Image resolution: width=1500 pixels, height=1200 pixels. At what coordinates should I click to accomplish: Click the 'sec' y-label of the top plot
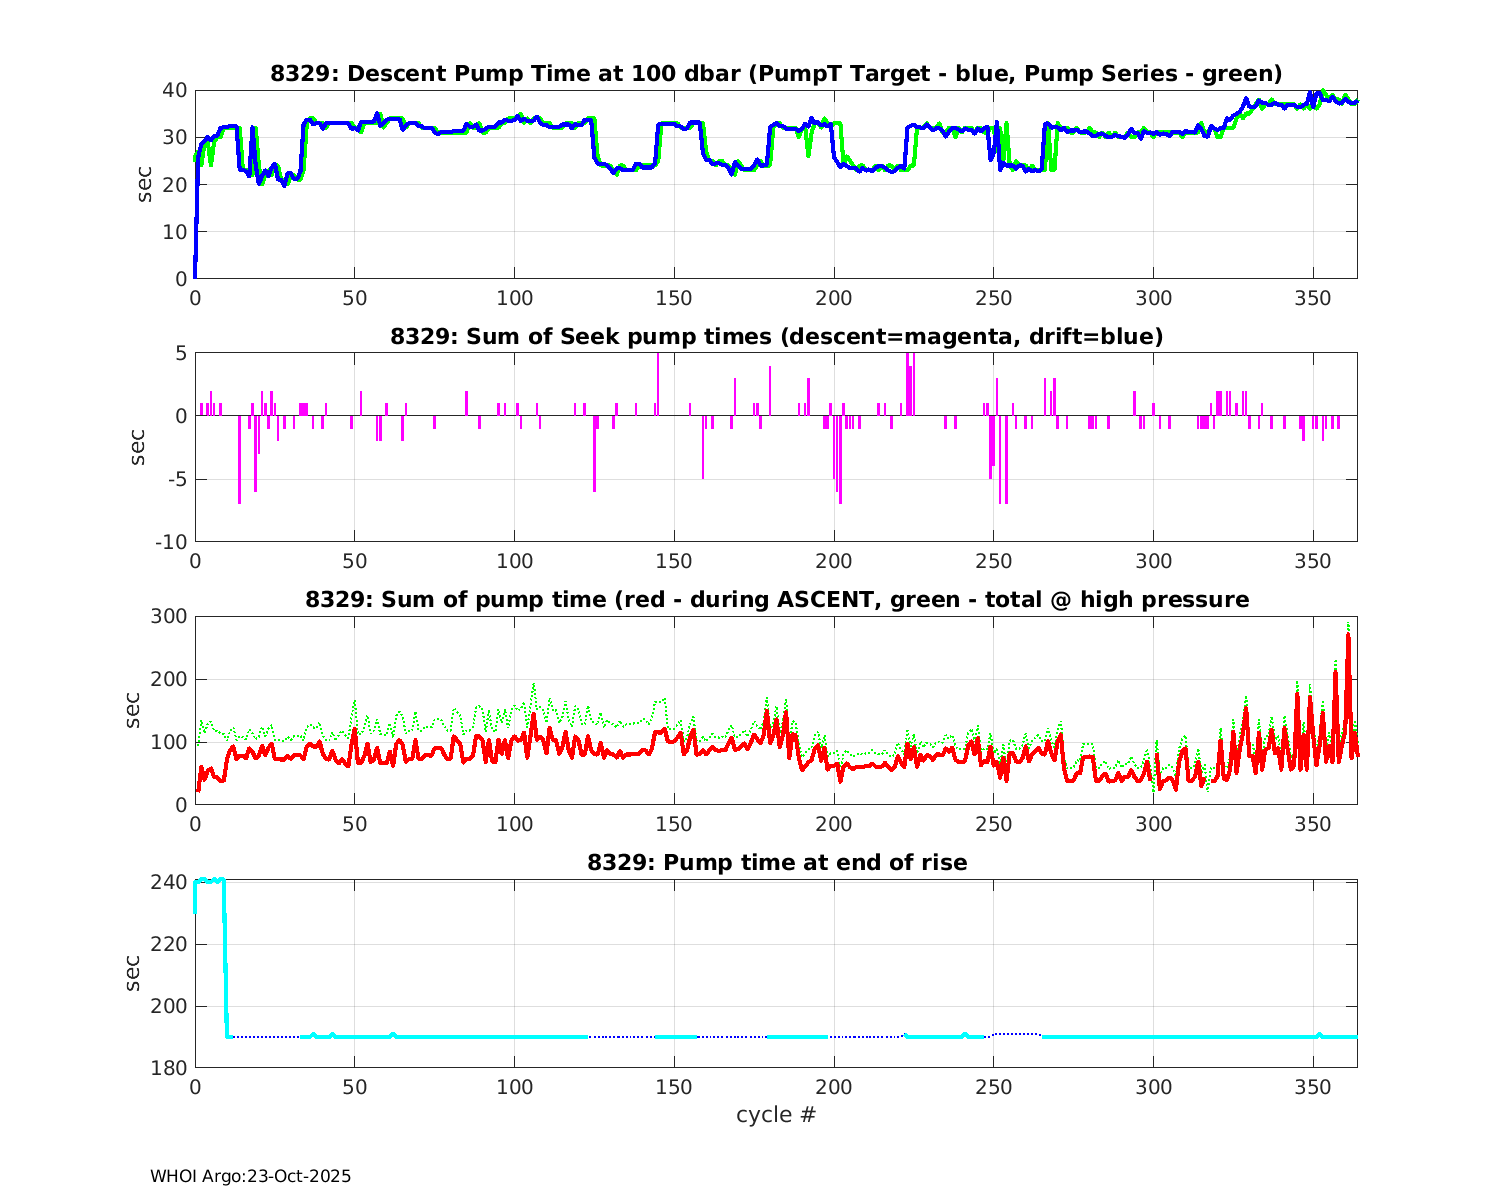pos(145,184)
